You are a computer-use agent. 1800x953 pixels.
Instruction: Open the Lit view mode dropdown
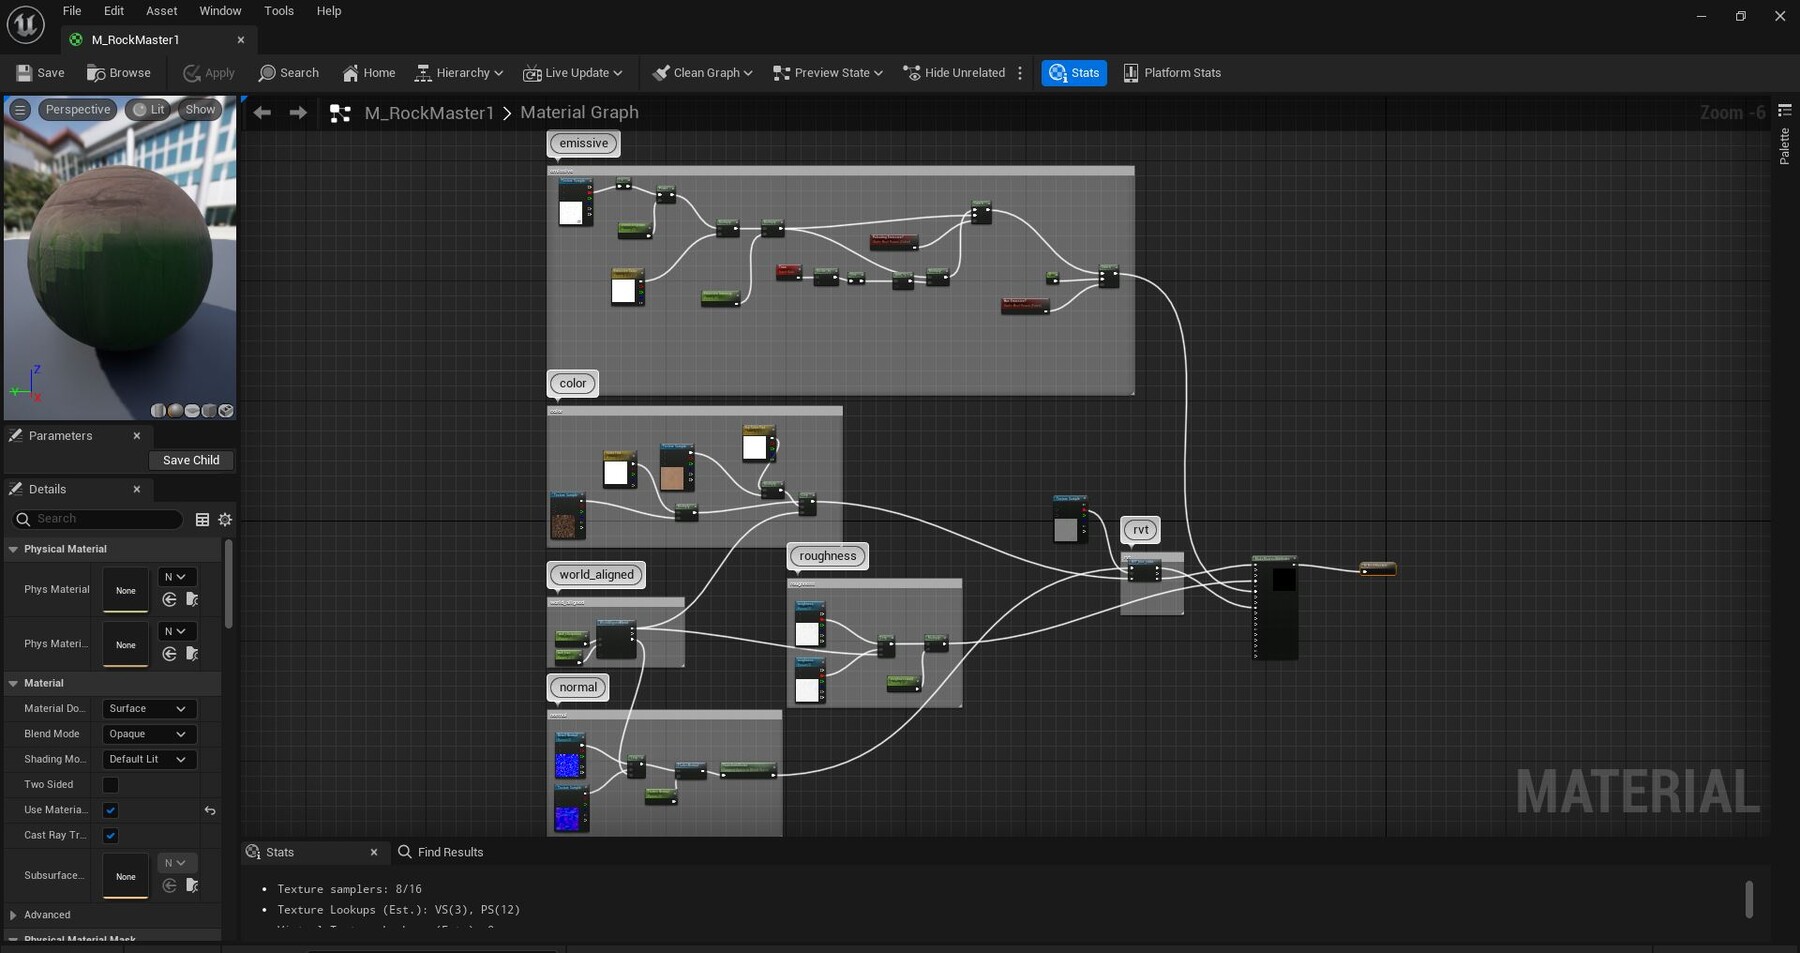(x=149, y=110)
